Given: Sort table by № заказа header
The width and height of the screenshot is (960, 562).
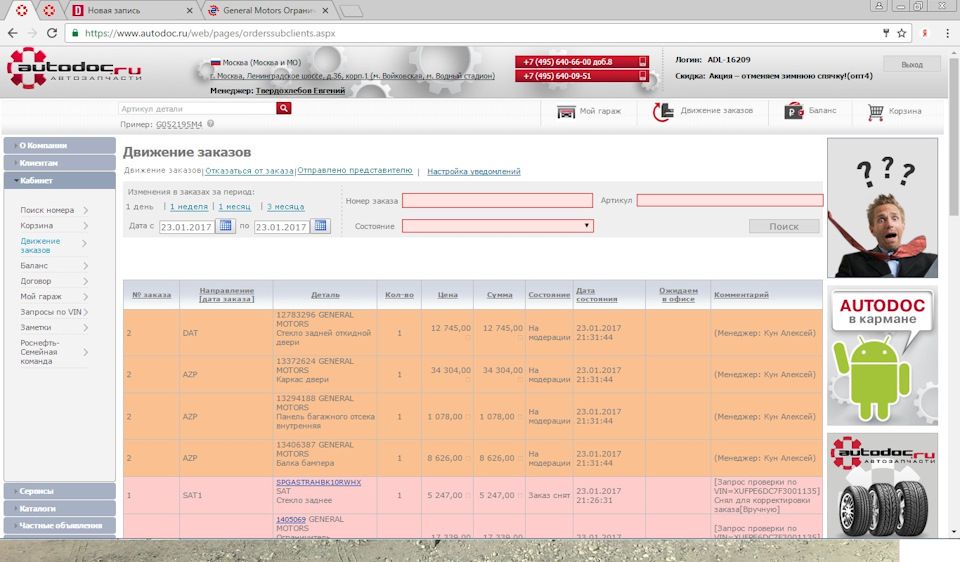Looking at the screenshot, I should [151, 295].
